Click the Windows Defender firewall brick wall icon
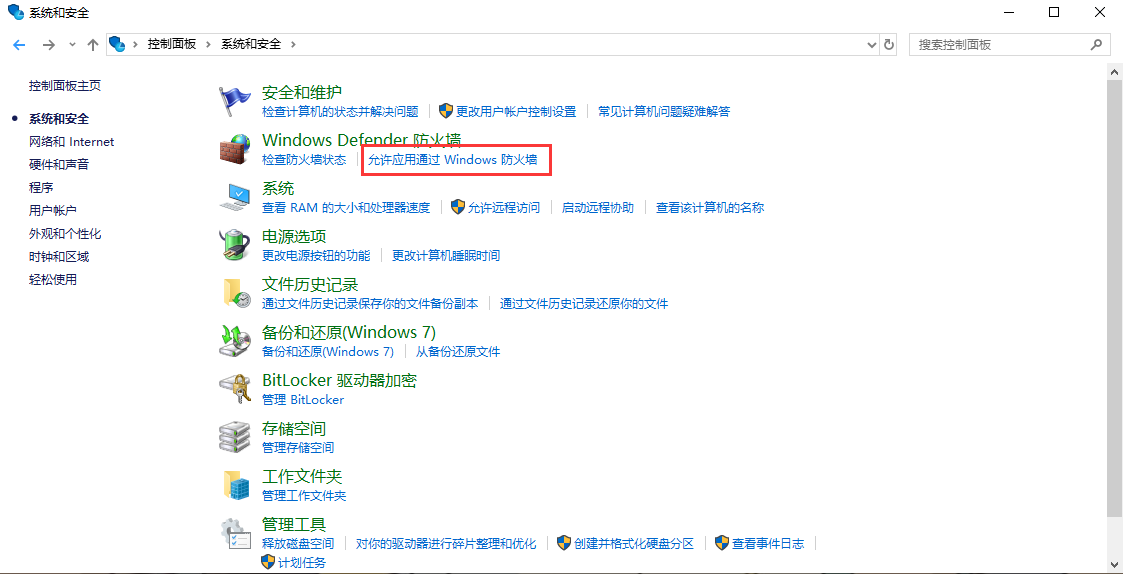1123x574 pixels. pos(236,149)
